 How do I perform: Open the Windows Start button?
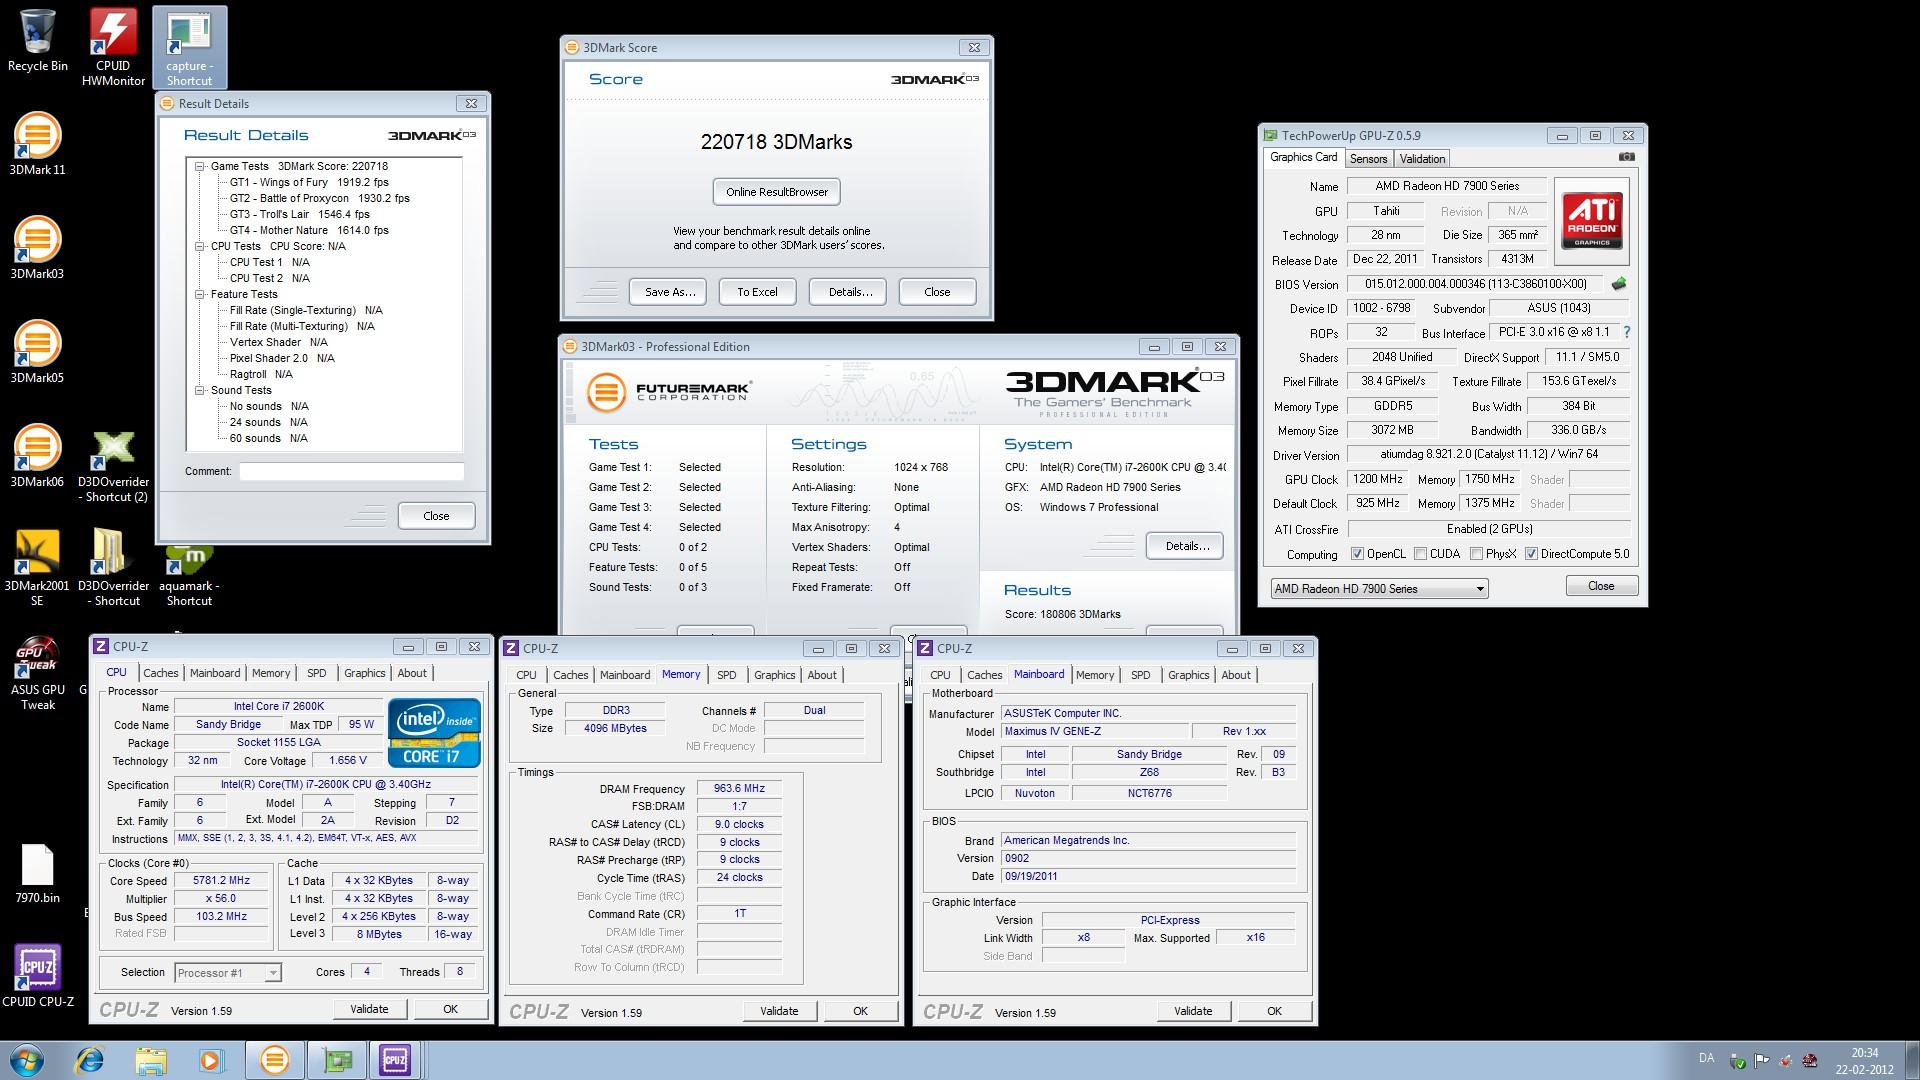tap(27, 1060)
